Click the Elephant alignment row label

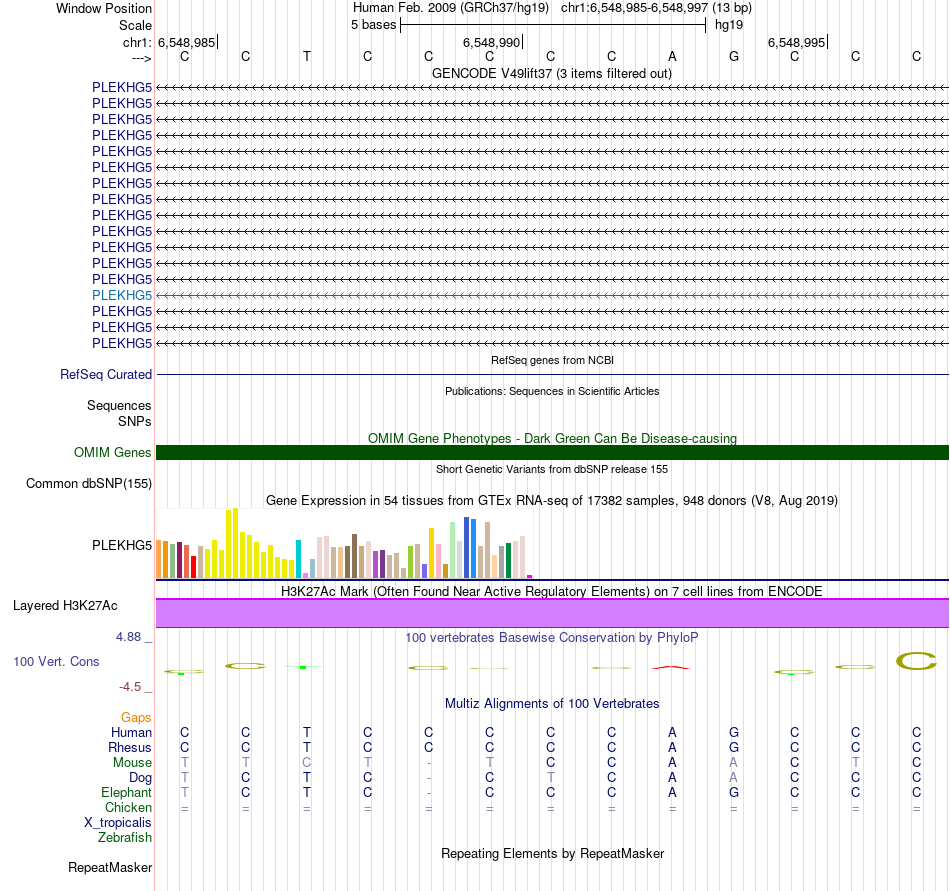(126, 792)
